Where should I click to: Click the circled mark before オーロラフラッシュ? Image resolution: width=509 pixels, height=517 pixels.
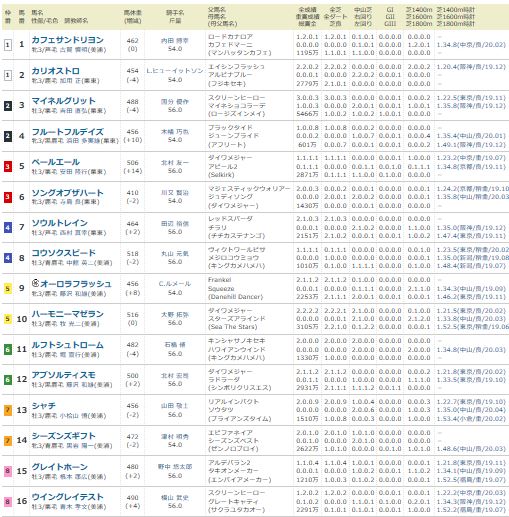pos(35,283)
